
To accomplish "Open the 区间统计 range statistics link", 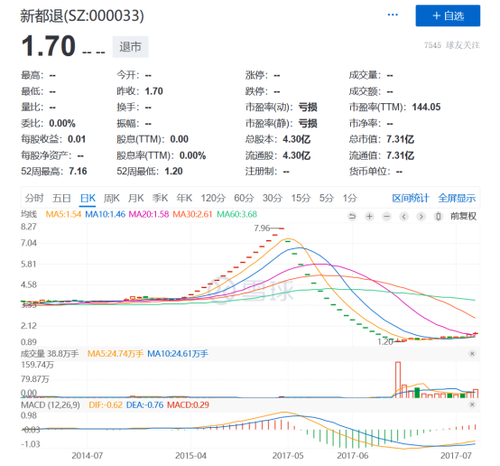I will tap(410, 198).
